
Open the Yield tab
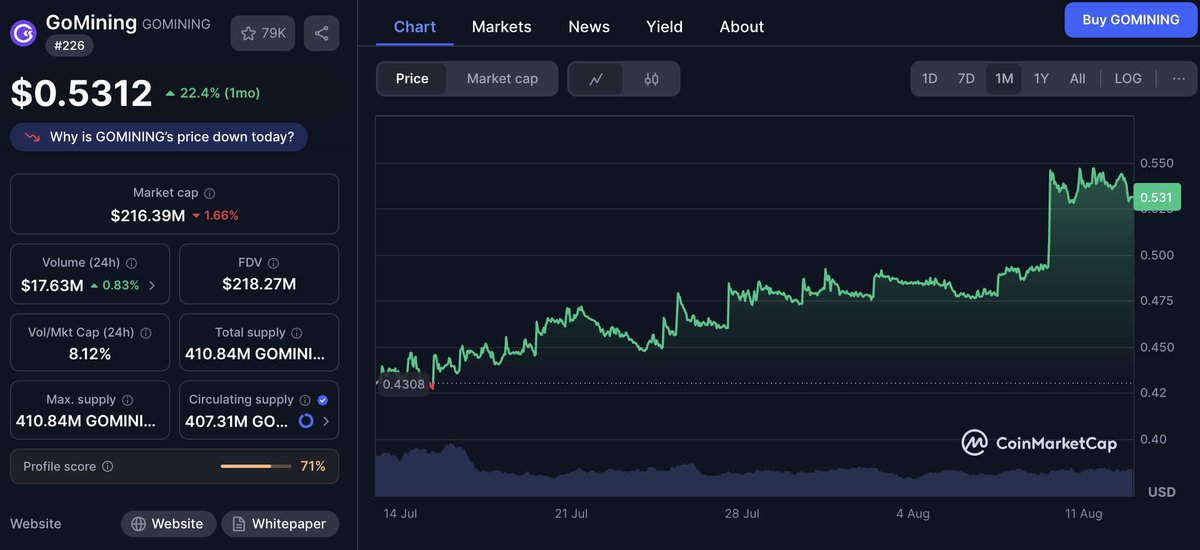[665, 27]
